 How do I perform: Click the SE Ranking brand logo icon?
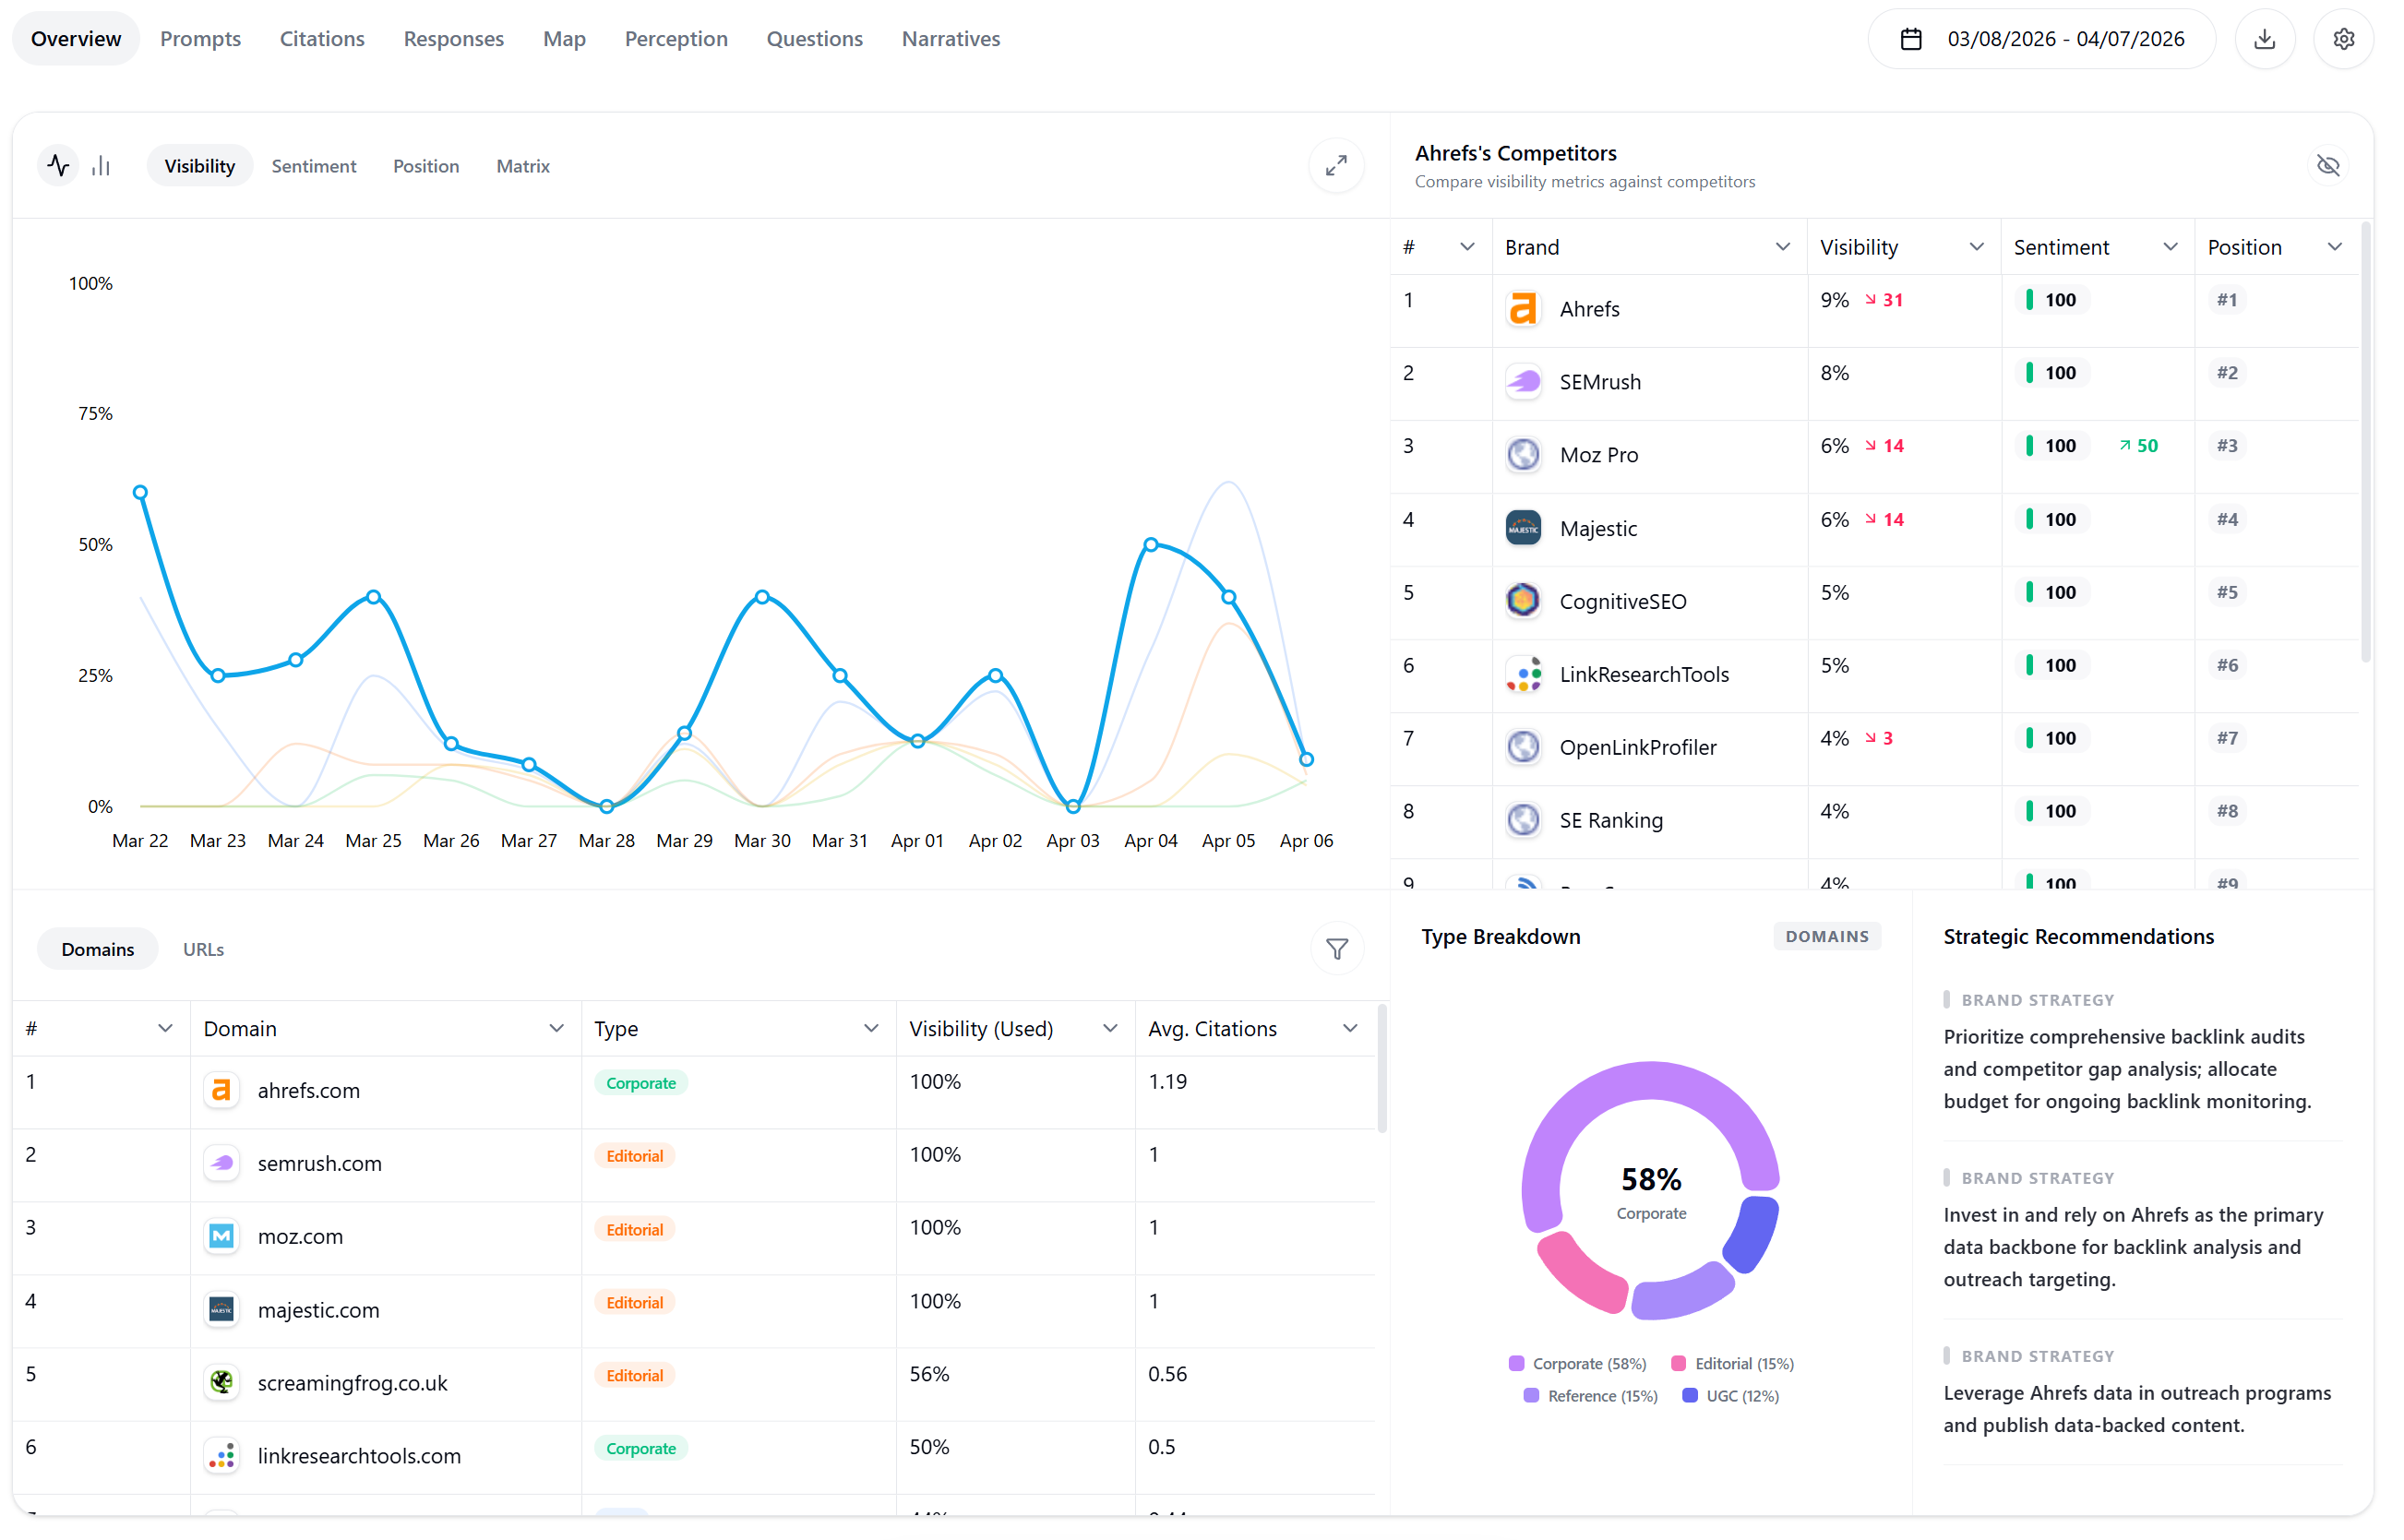1523,820
